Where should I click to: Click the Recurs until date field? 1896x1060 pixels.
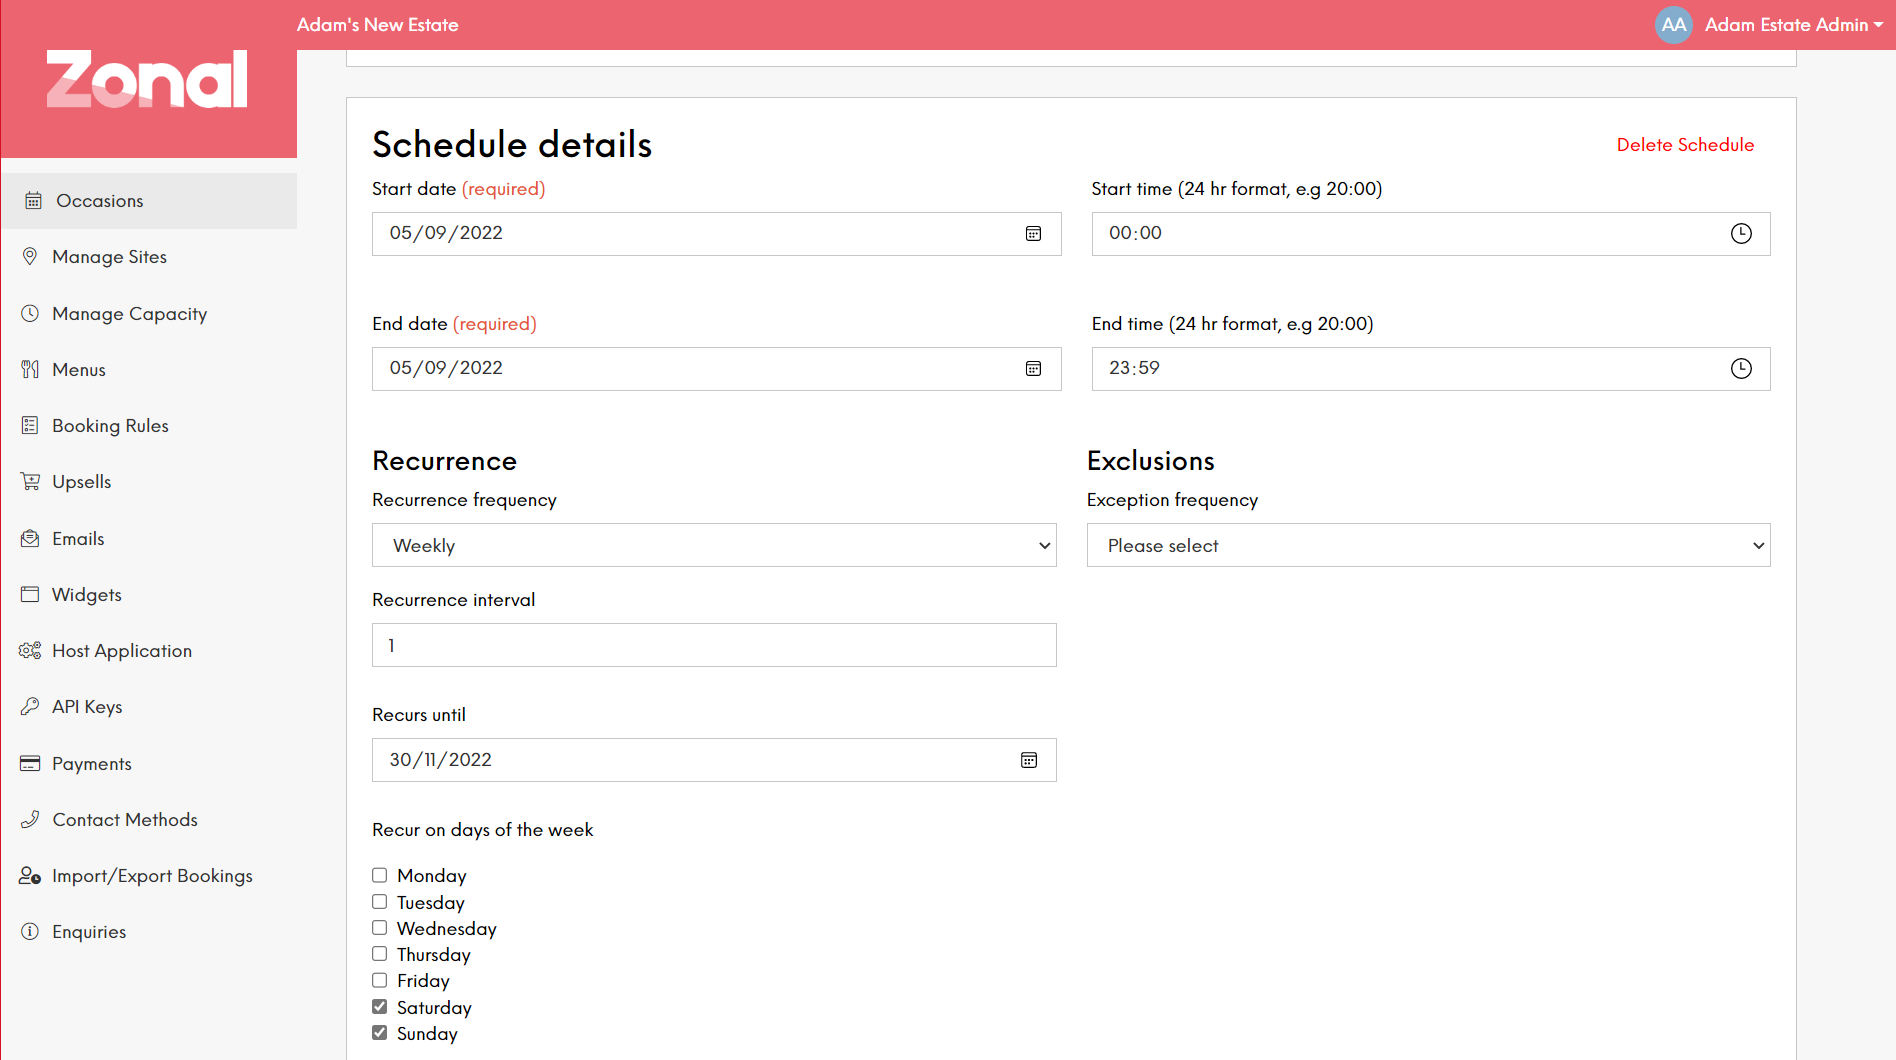(714, 760)
